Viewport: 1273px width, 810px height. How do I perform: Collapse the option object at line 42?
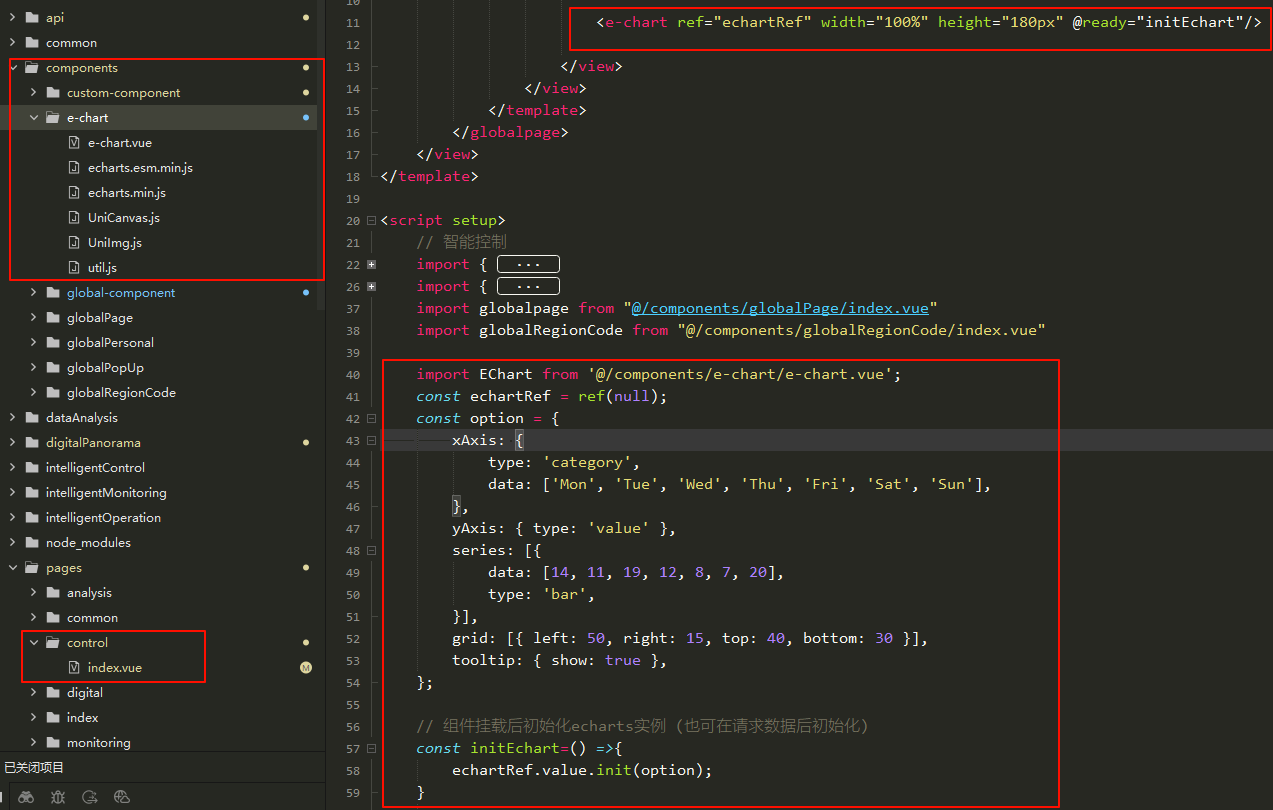pos(372,419)
